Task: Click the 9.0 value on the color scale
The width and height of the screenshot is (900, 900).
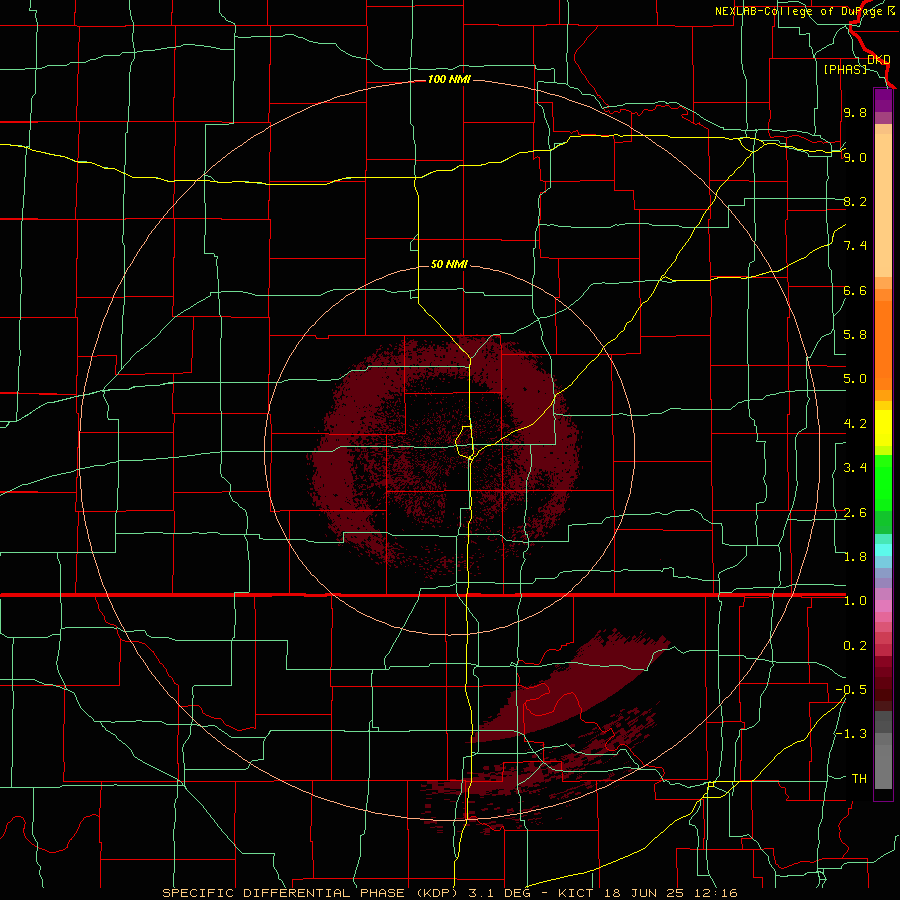Action: (x=855, y=157)
